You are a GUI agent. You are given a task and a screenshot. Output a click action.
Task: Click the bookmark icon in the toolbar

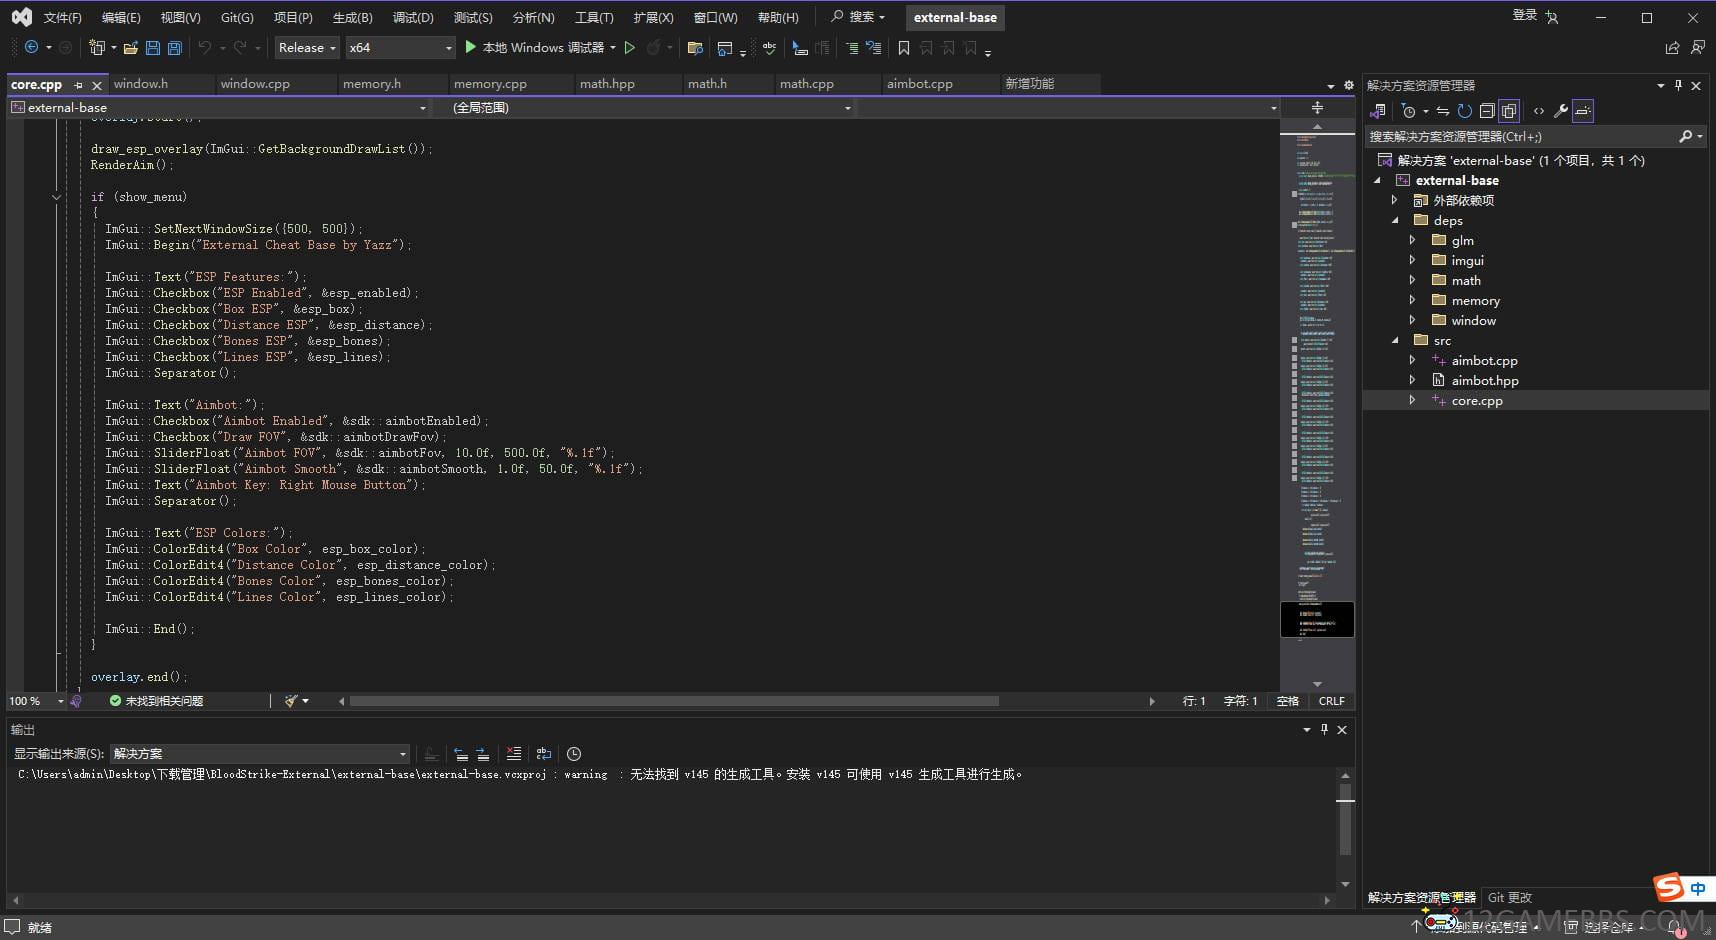coord(904,48)
